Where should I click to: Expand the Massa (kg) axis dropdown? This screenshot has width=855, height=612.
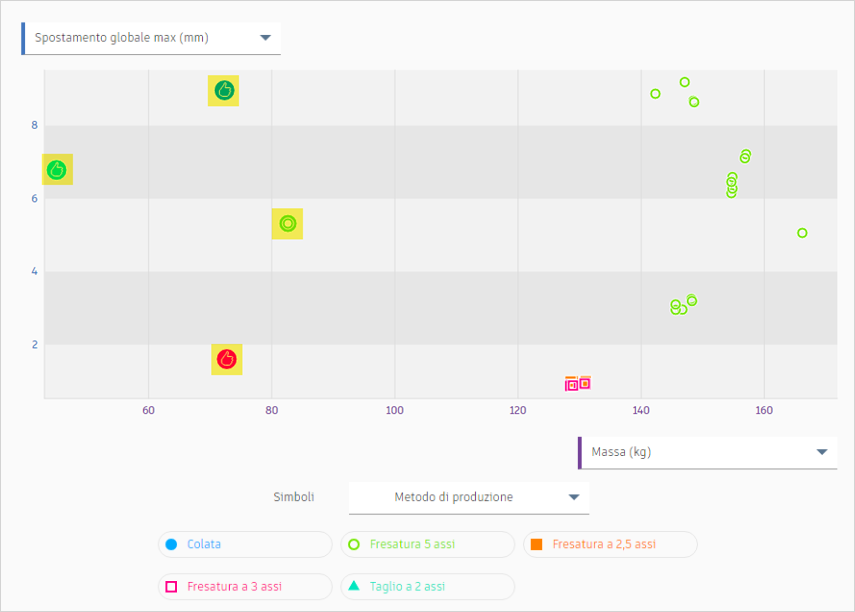707,451
